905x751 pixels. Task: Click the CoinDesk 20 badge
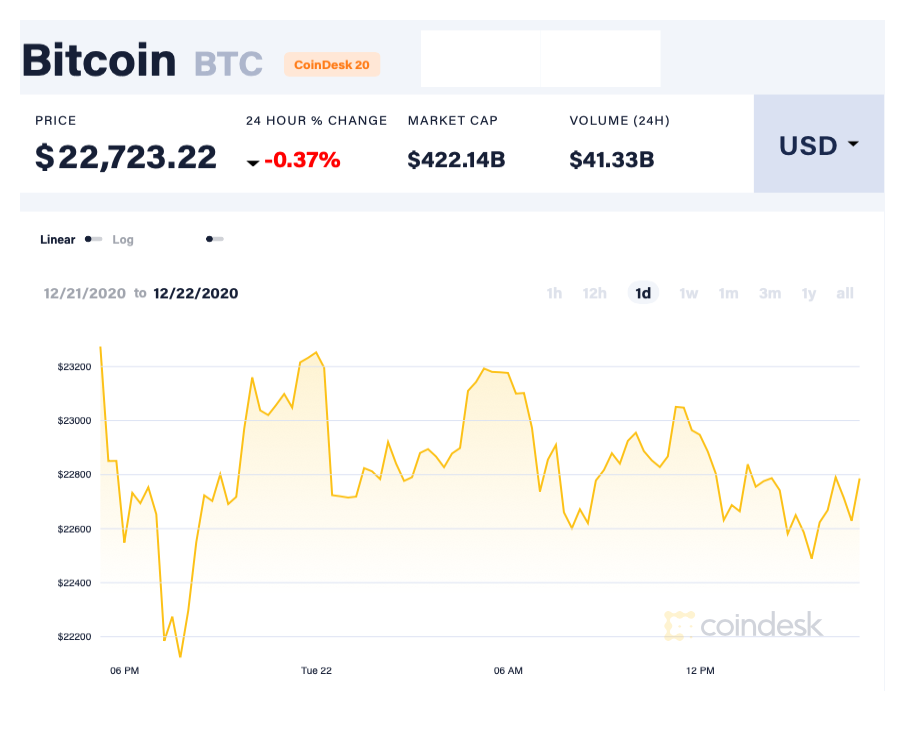click(x=331, y=64)
